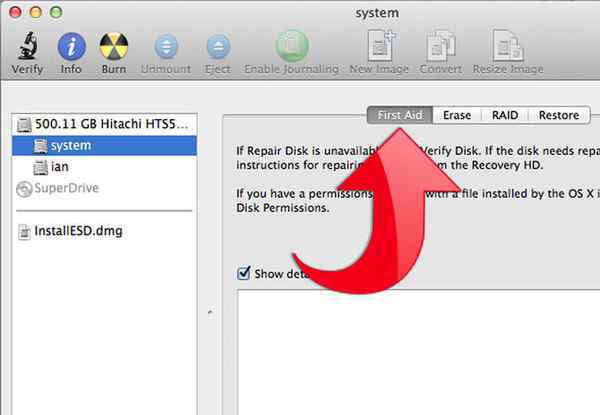Click the Eject toolbar icon
Viewport: 600px width, 415px height.
click(218, 46)
